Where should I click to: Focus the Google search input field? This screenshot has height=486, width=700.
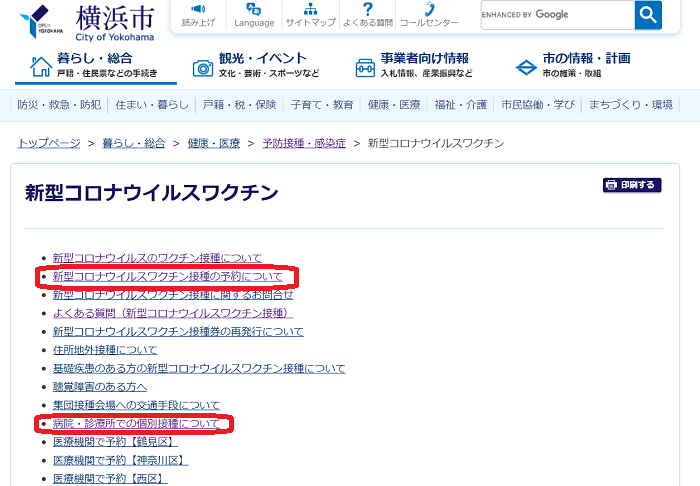556,15
